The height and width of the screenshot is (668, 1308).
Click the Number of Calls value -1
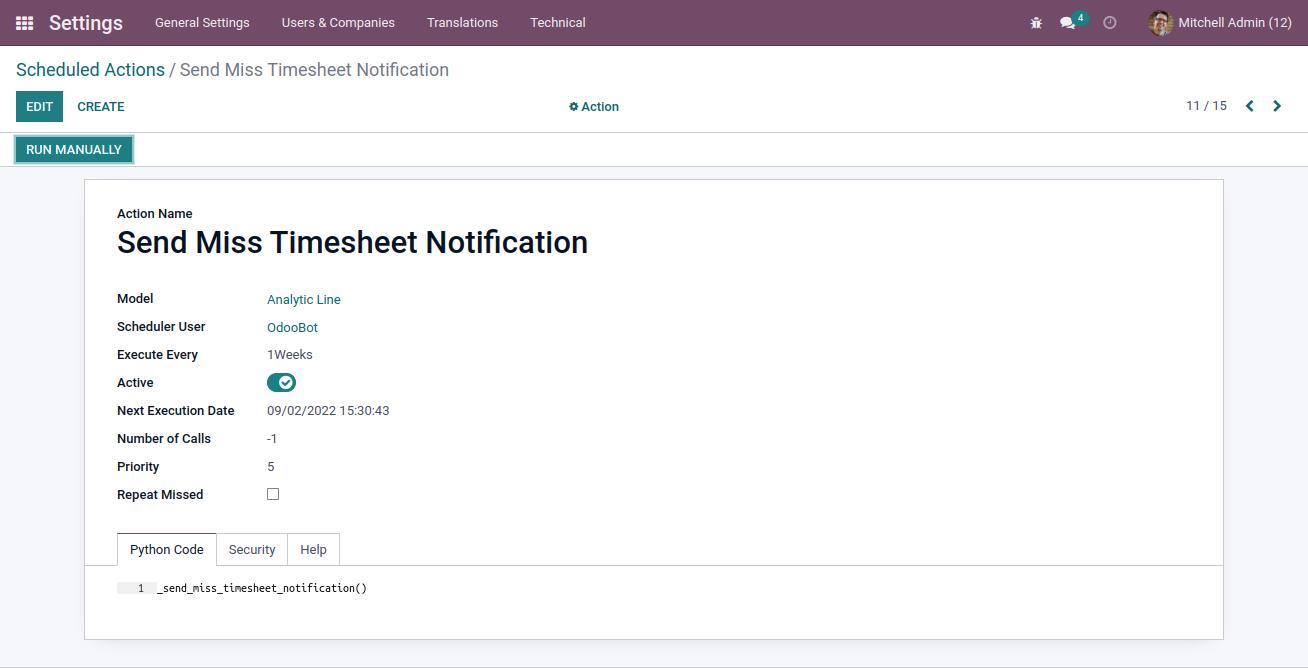pos(272,439)
